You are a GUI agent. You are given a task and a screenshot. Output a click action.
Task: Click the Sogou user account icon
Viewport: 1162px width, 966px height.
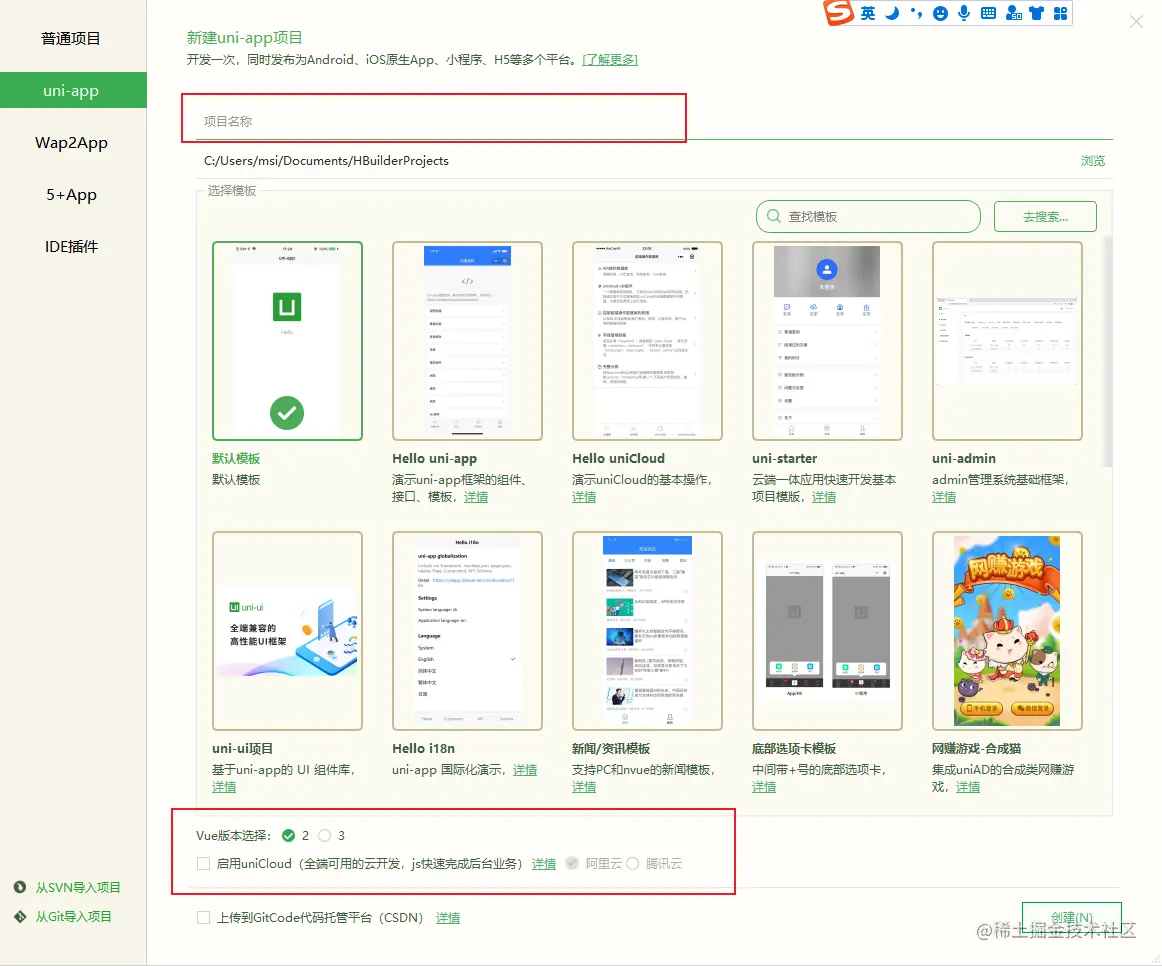point(1013,13)
